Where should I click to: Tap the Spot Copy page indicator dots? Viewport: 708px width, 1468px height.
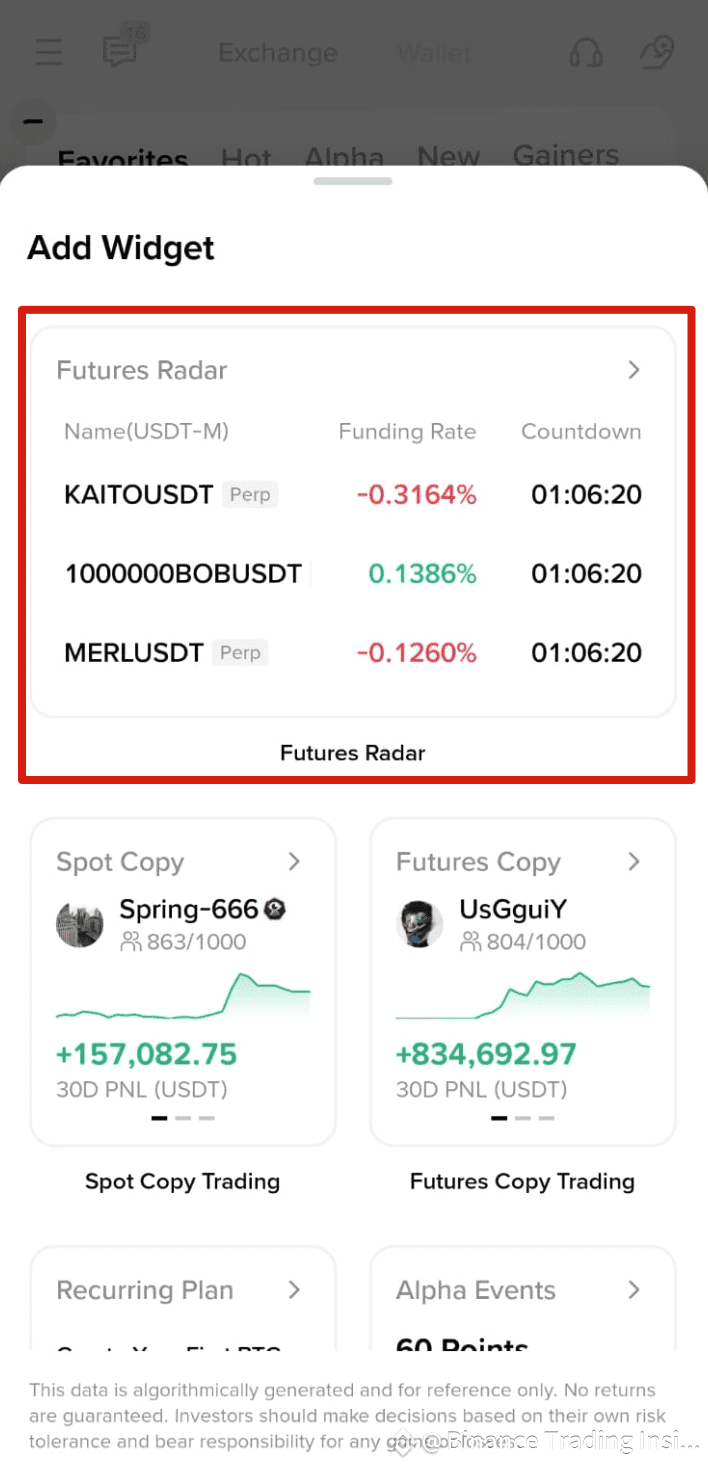[183, 1118]
